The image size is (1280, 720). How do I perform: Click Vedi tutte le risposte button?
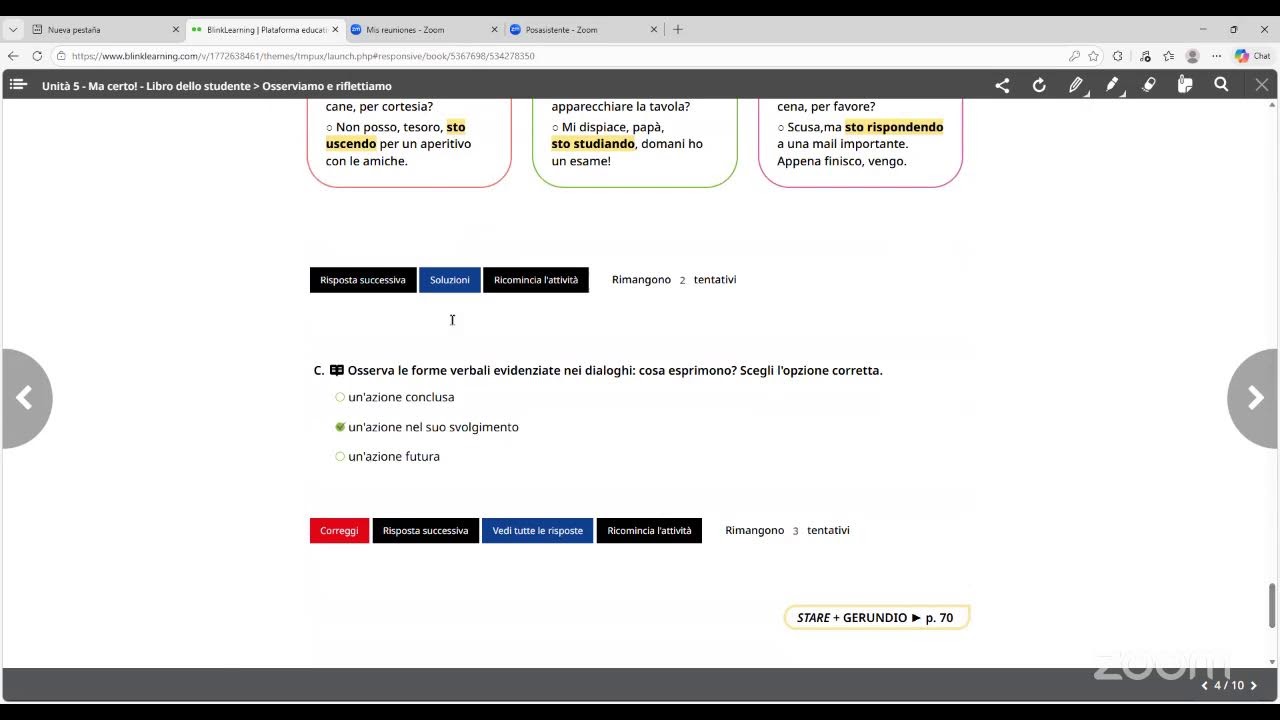537,530
